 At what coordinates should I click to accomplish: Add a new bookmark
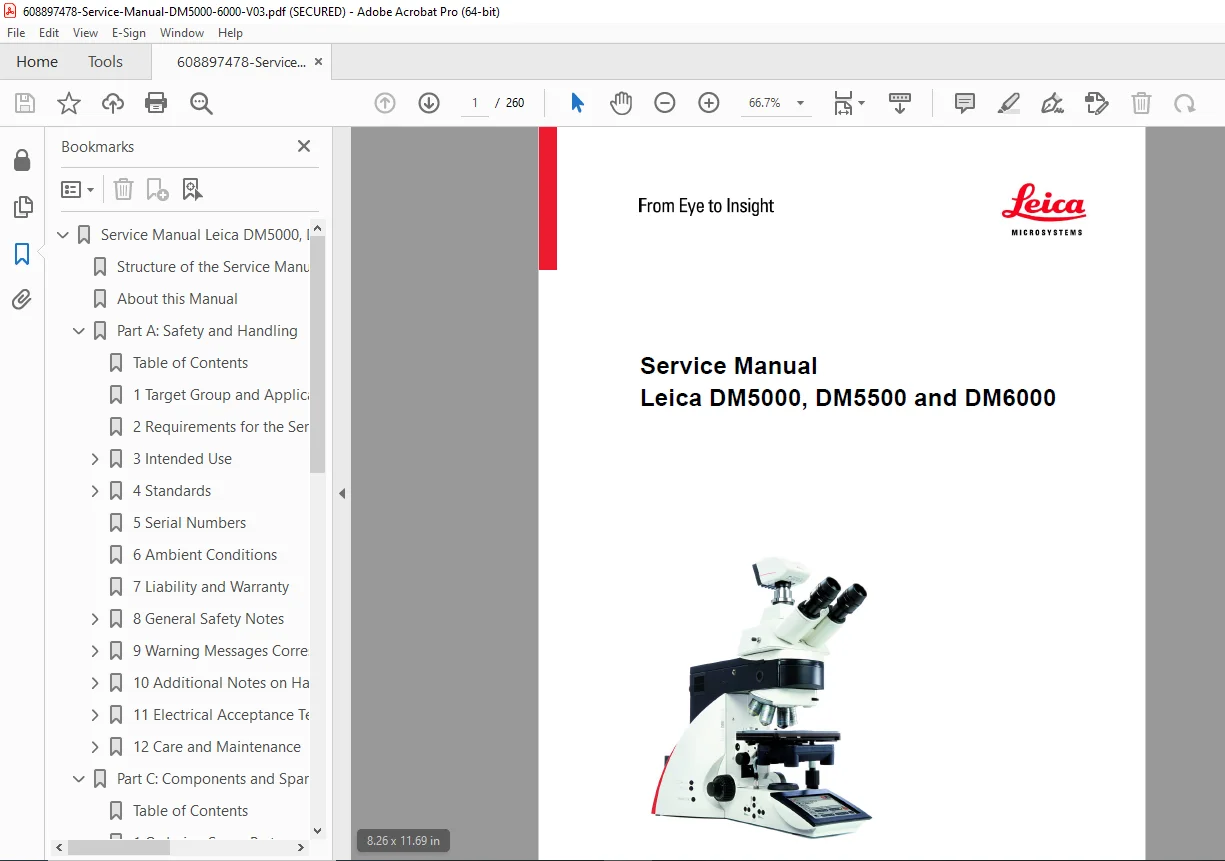click(157, 189)
